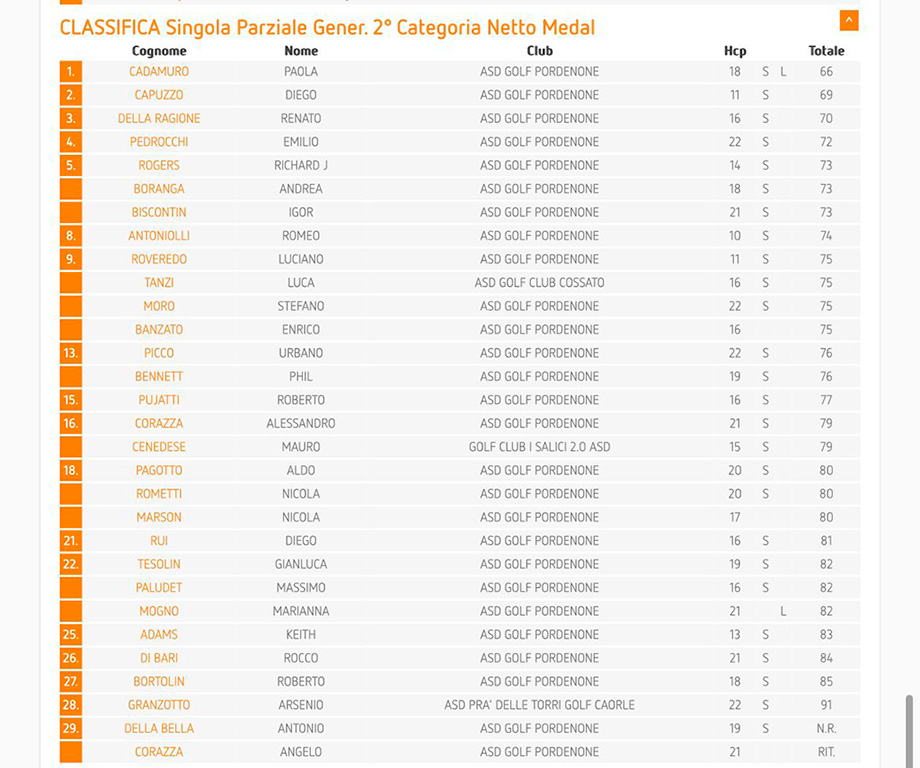Click the Totale column header
Viewport: 920px width, 768px height.
coord(826,51)
